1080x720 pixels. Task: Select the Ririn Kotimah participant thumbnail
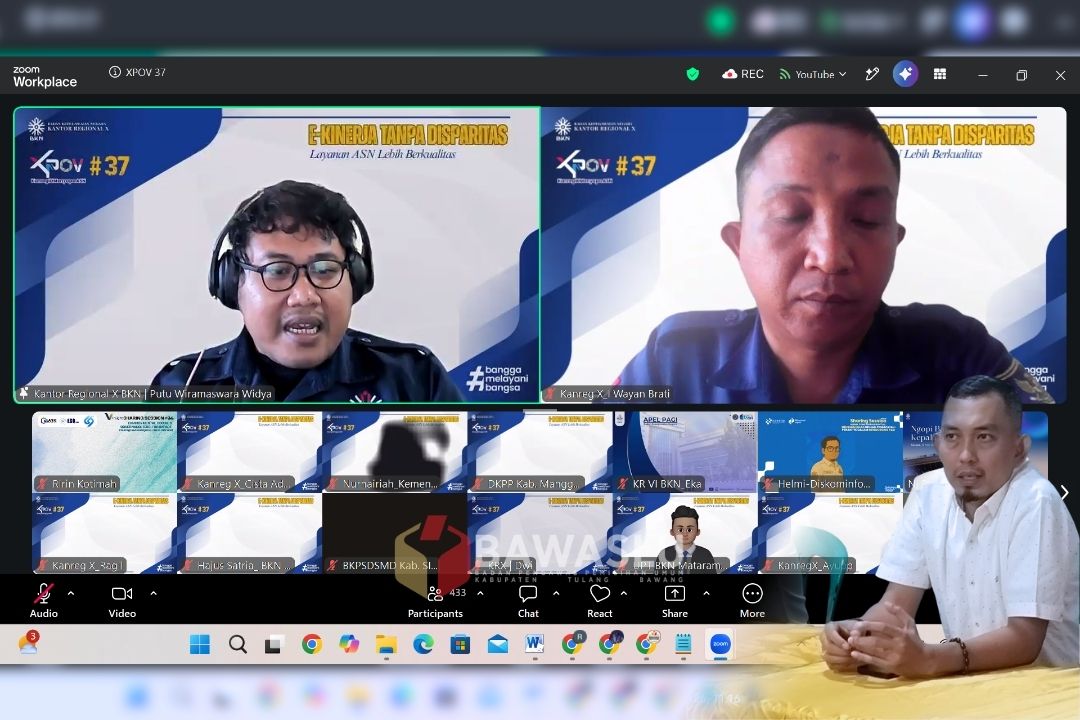point(105,452)
